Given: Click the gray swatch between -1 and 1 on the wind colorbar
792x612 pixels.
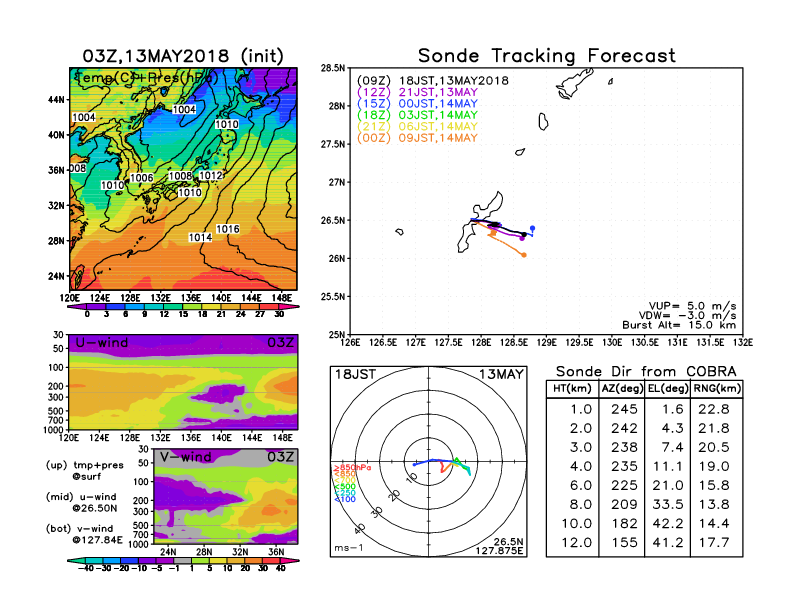Looking at the screenshot, I should [183, 560].
